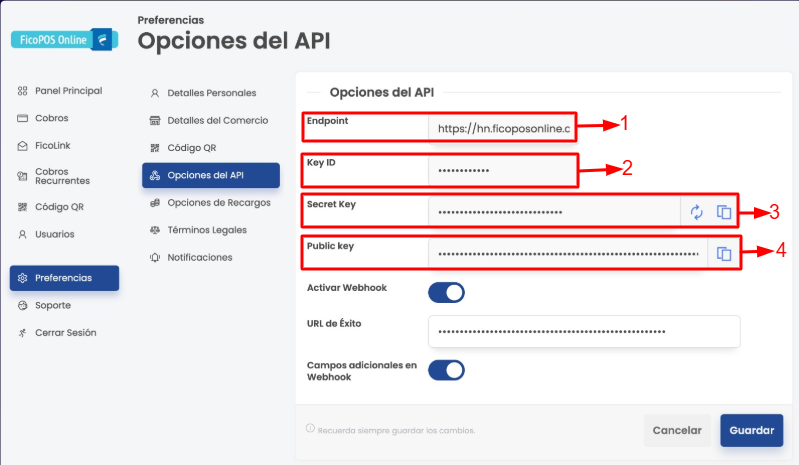The height and width of the screenshot is (465, 799).
Task: Click the Opciones del API webhook icon
Action: pyautogui.click(x=155, y=175)
